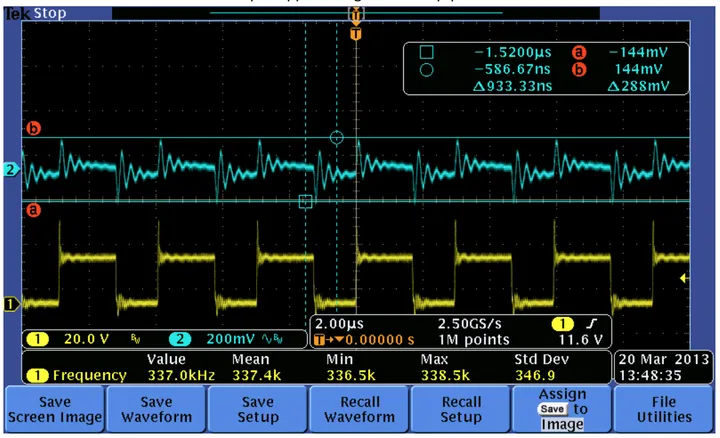Choose the Save Setup option

pos(258,409)
